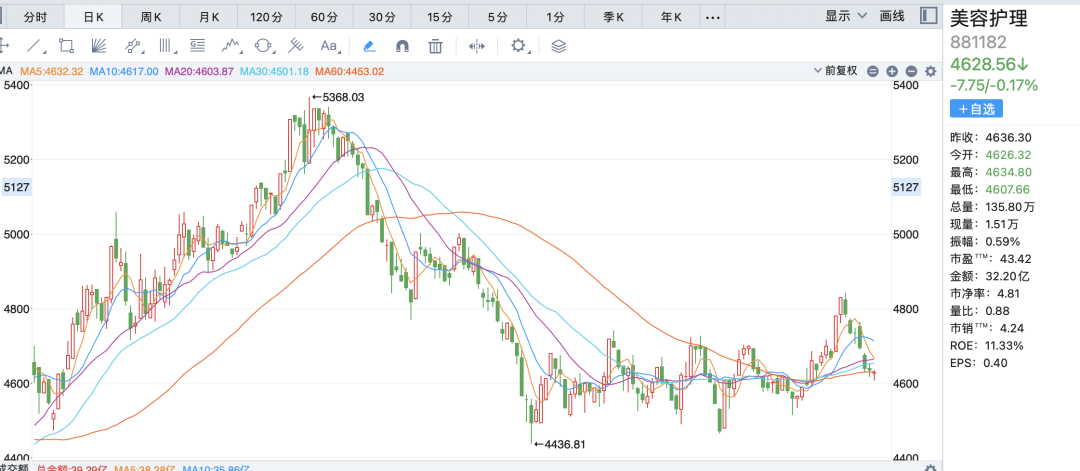Image resolution: width=1080 pixels, height=471 pixels.
Task: Pick the fan lines drawing tool
Action: click(99, 45)
